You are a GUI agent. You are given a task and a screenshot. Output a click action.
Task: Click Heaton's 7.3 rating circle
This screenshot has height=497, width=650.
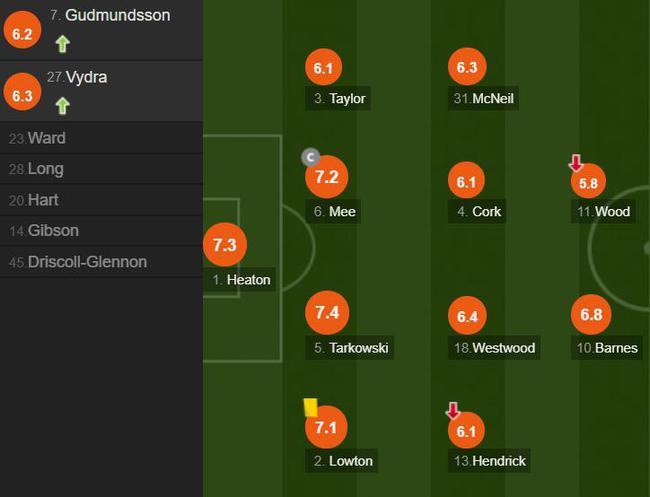point(225,245)
